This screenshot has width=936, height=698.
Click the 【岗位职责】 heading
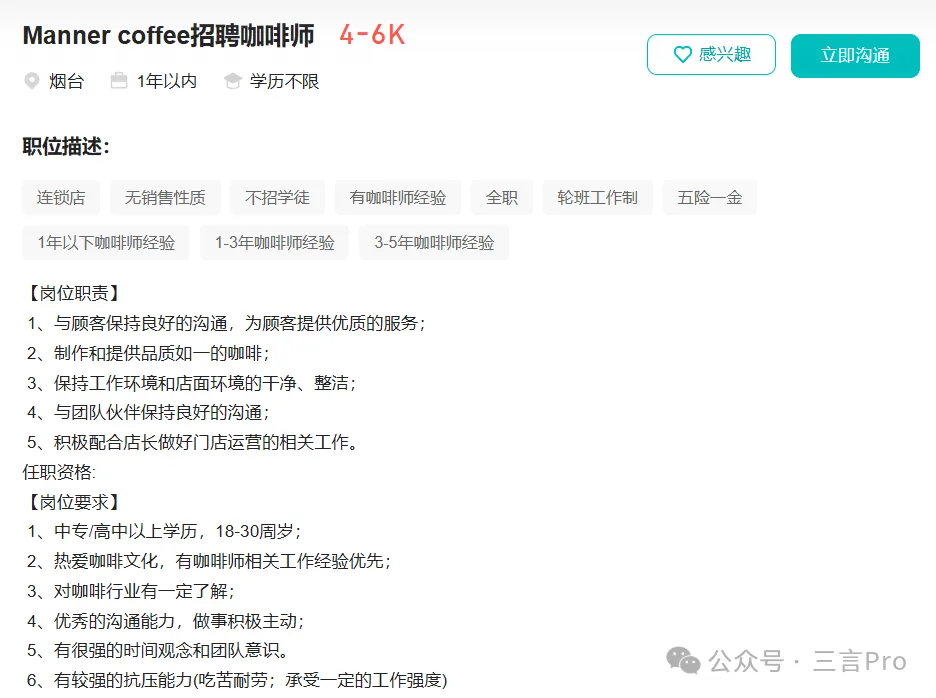(x=74, y=293)
